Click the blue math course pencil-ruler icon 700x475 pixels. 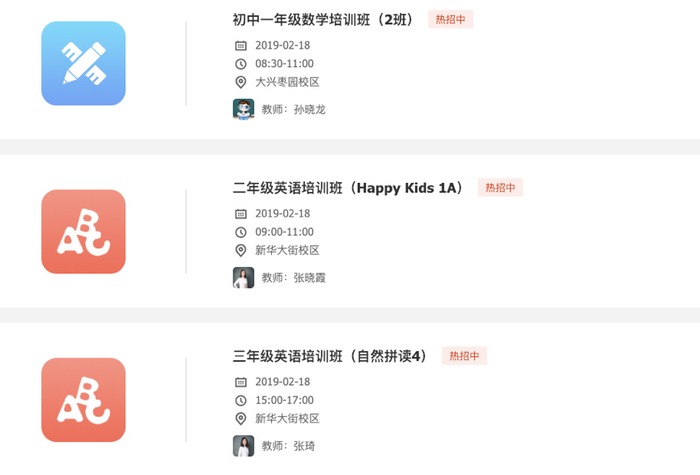pos(83,63)
